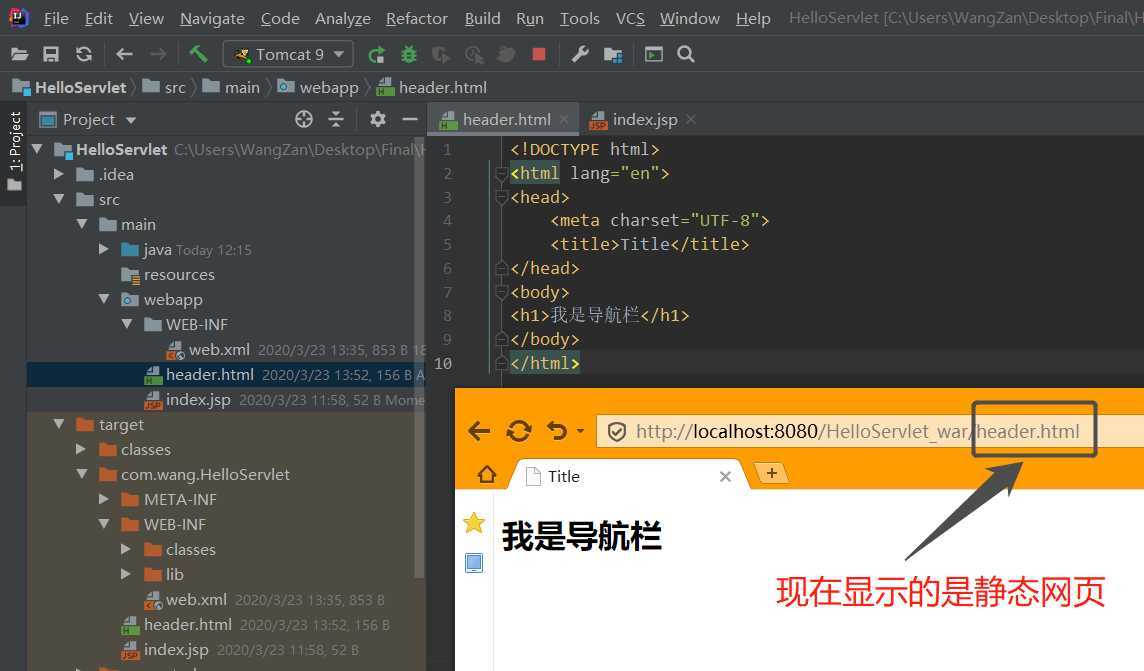The image size is (1144, 671).
Task: Navigate back with the left arrow icon
Action: (124, 54)
